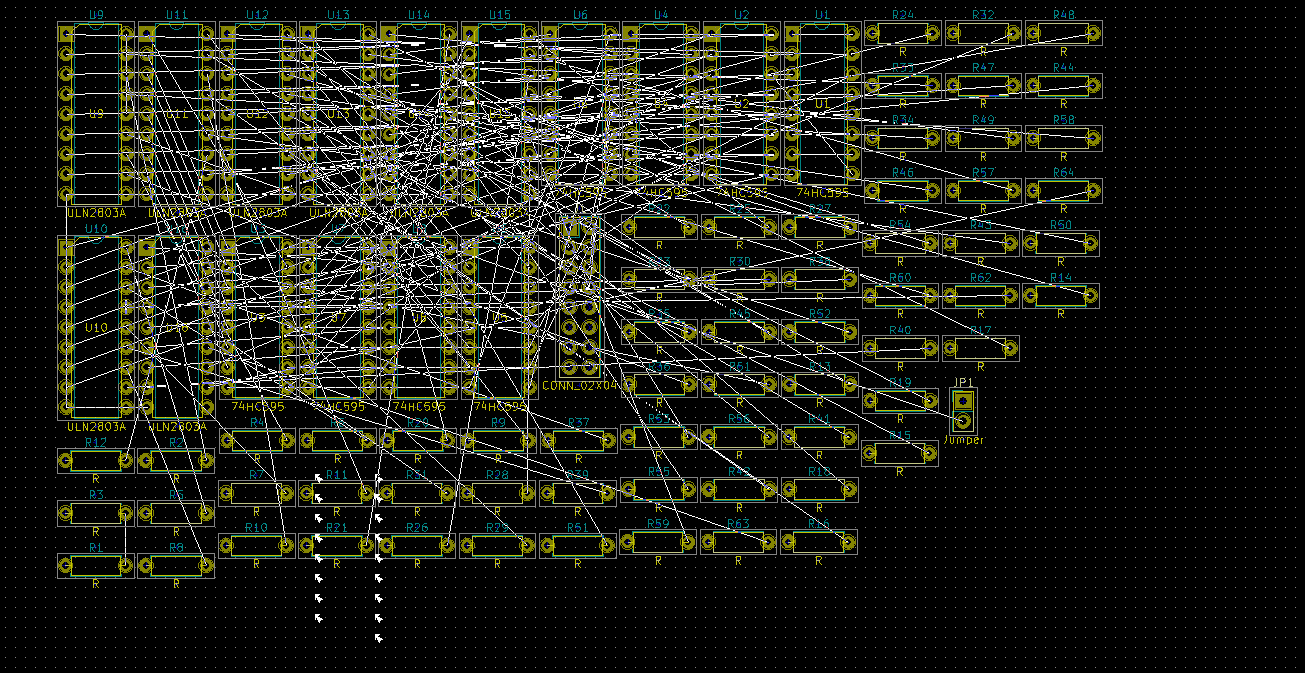Select the U2 74HC595 chip footprint

(741, 104)
